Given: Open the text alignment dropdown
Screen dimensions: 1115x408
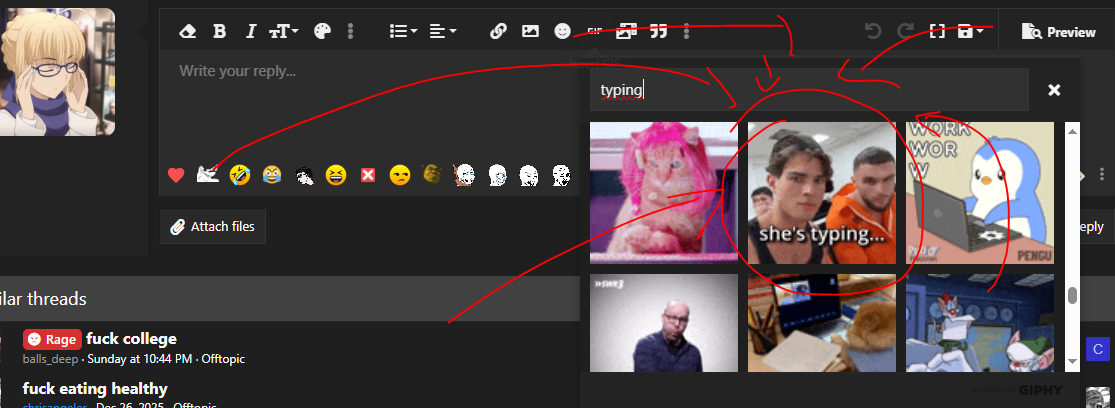Looking at the screenshot, I should click(442, 31).
